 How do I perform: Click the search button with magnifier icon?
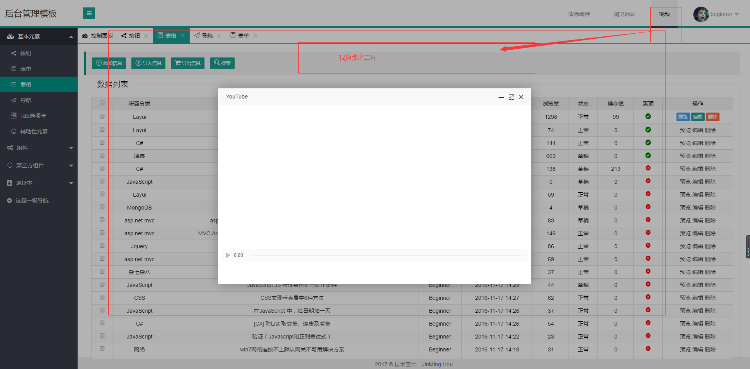222,63
